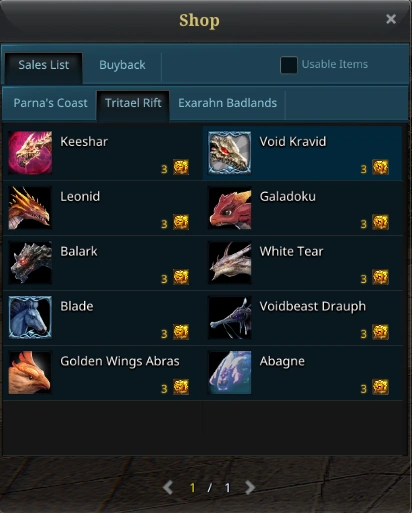412x513 pixels.
Task: Select the Sales List tab
Action: click(x=44, y=65)
